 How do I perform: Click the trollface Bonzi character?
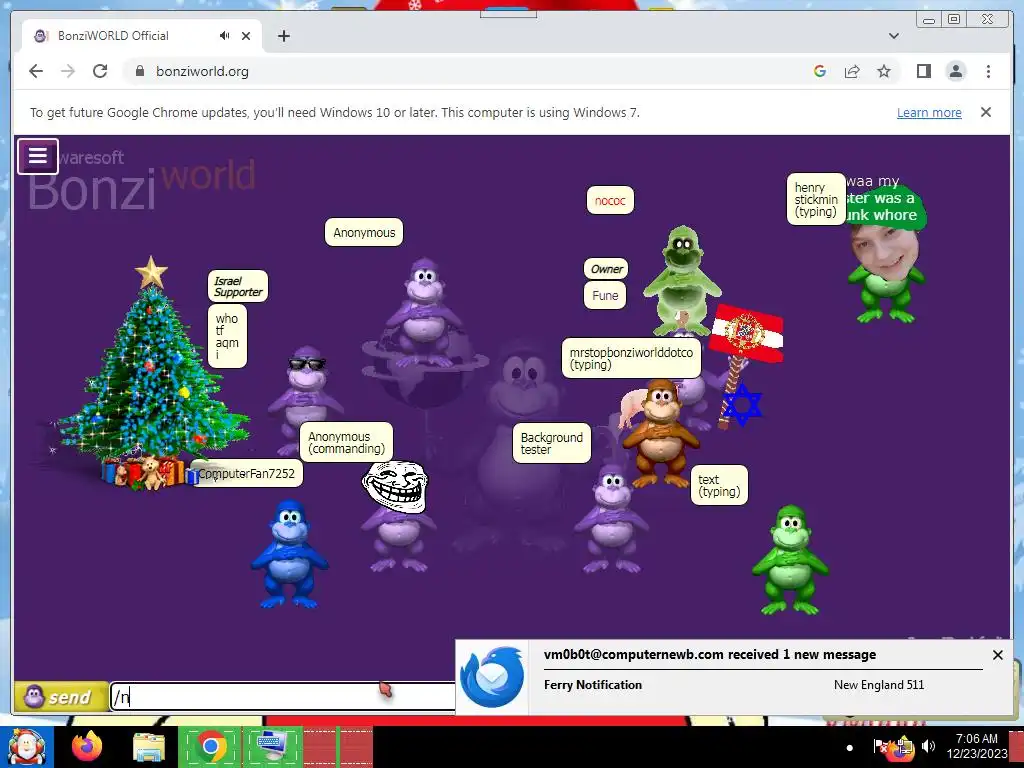click(x=396, y=516)
